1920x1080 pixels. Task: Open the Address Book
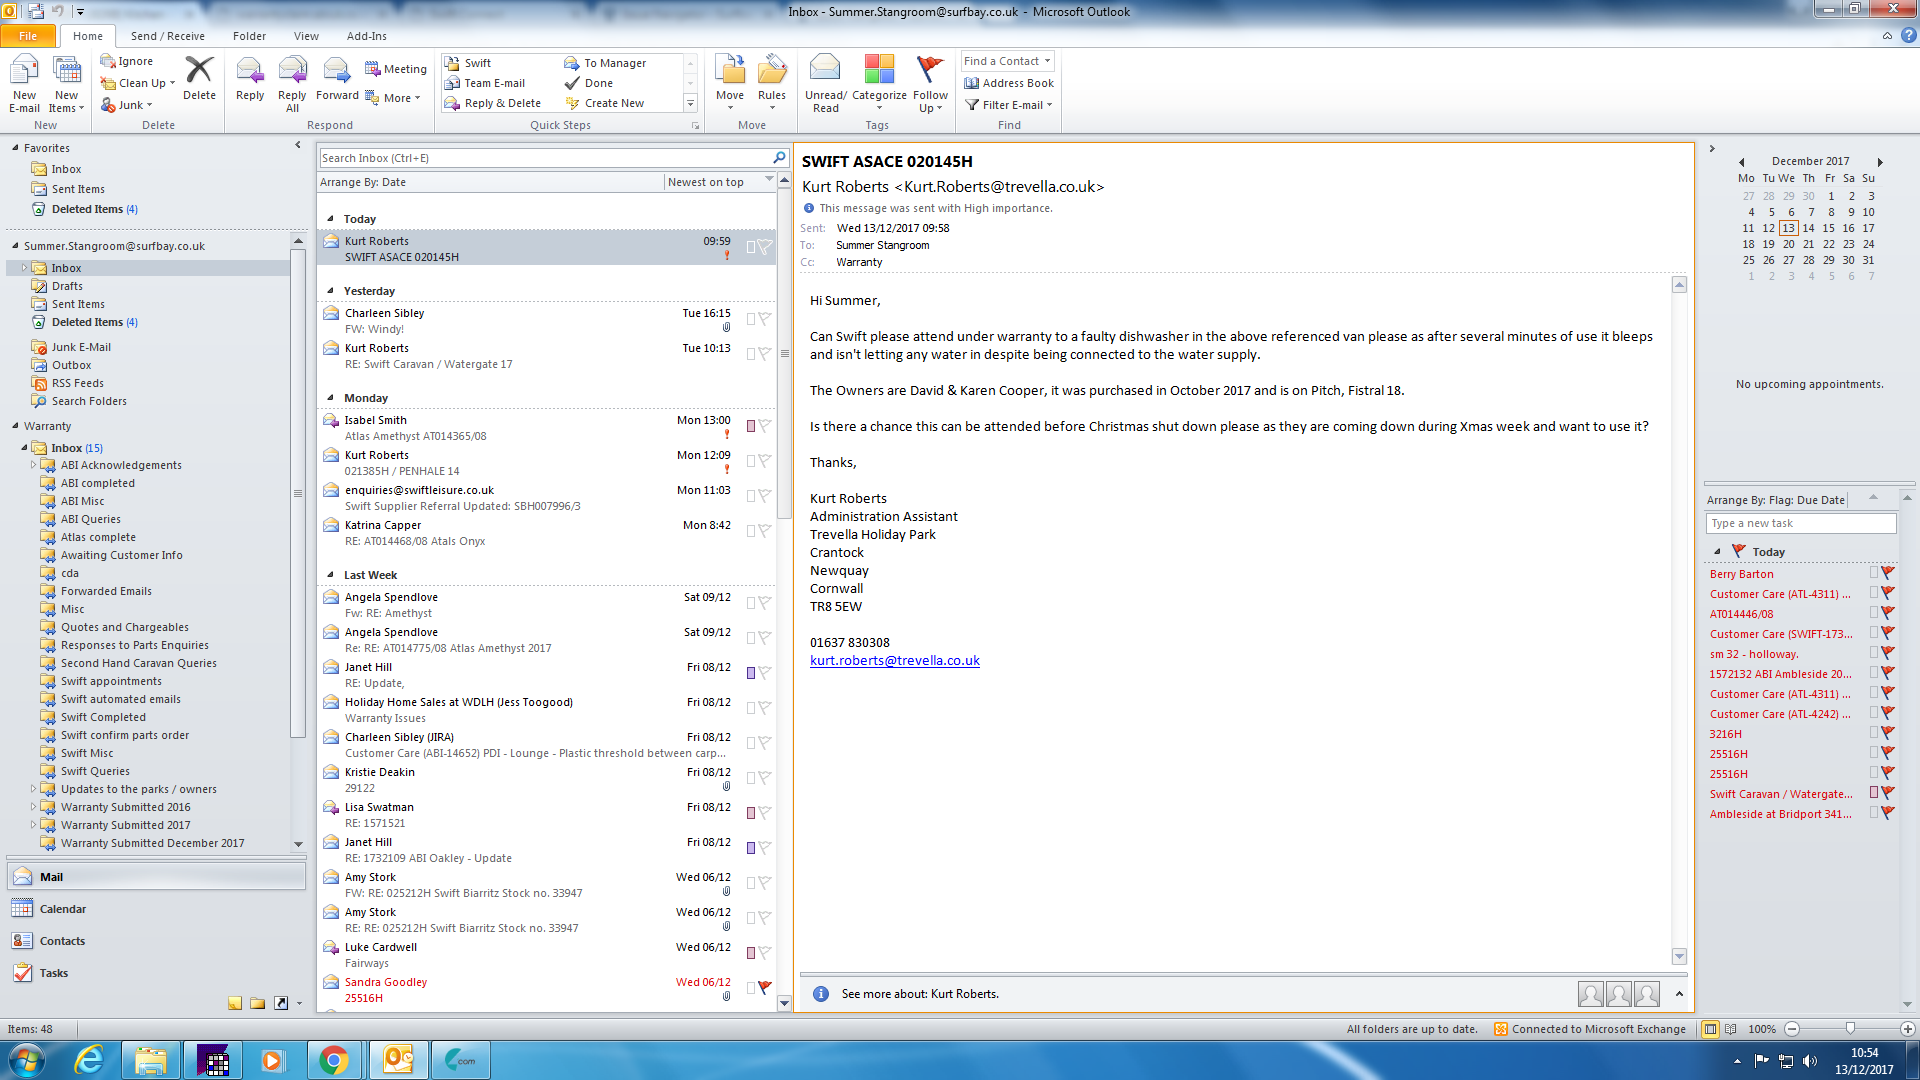coord(1009,83)
